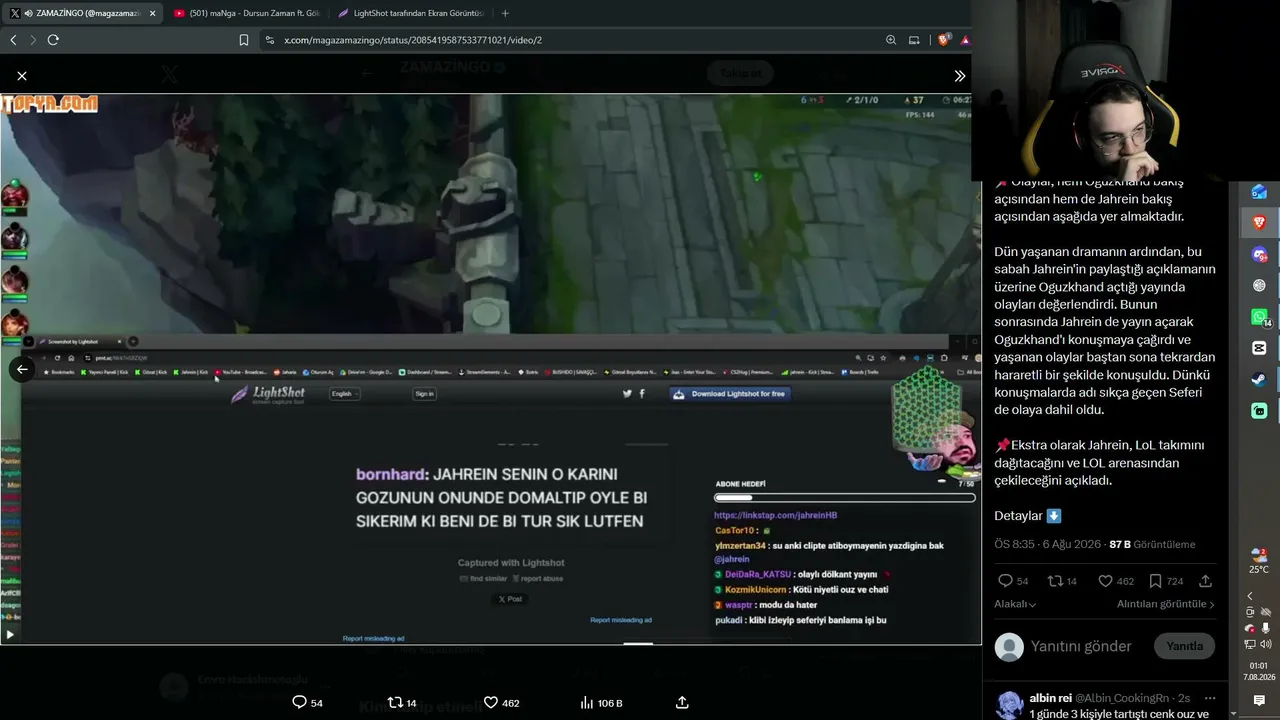Click the user avatar beside the reply field
The height and width of the screenshot is (720, 1280).
[x=1009, y=647]
